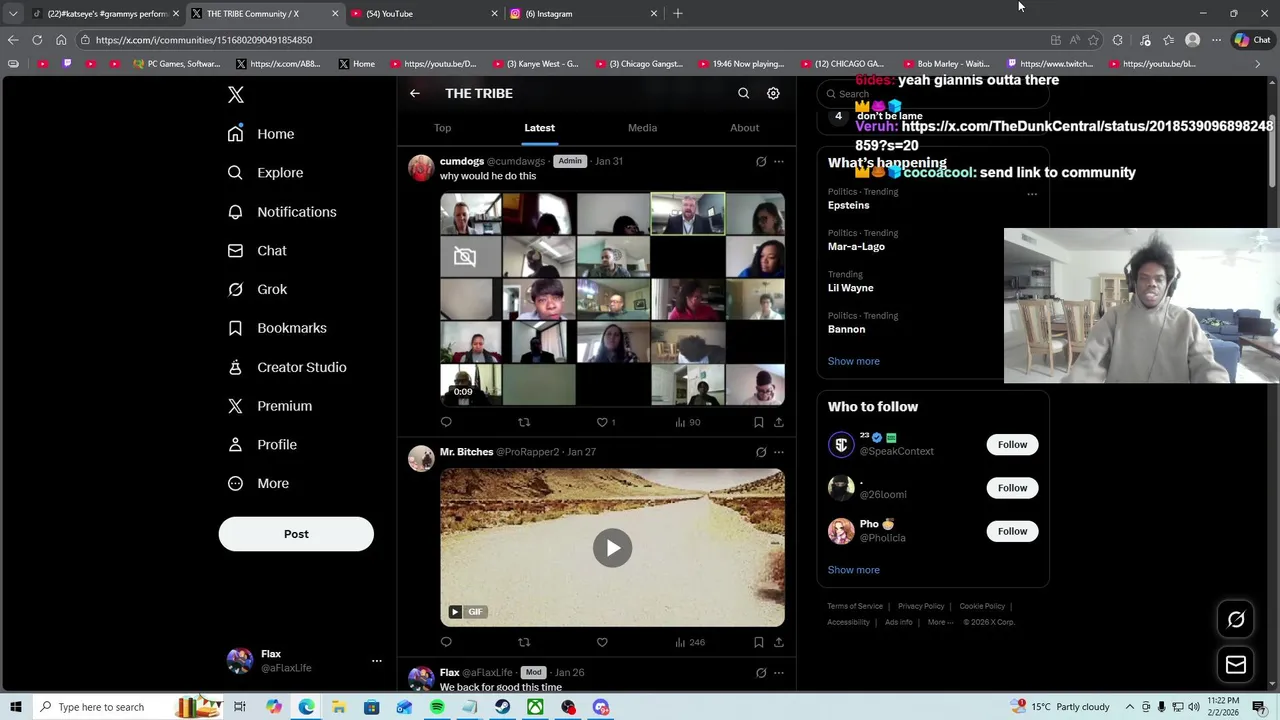Click the Post button
The image size is (1280, 720).
pyautogui.click(x=296, y=534)
